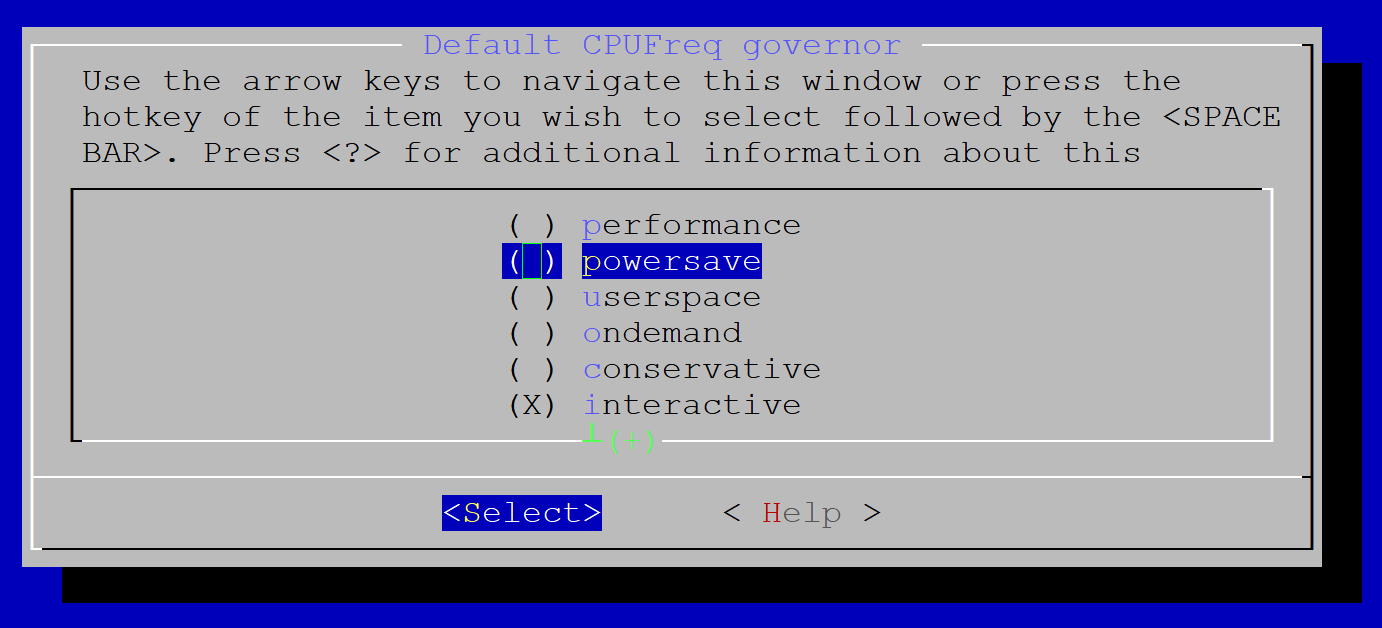Click the green (+) scroll-down indicator
This screenshot has width=1382, height=628.
pos(632,441)
